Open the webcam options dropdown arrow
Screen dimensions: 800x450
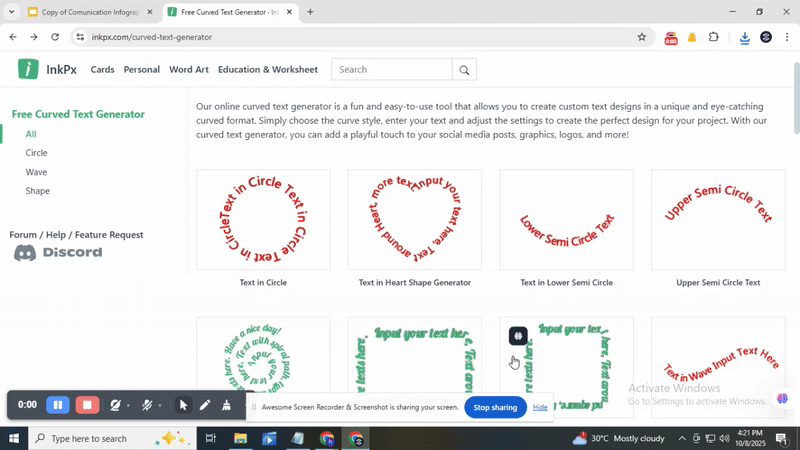coord(129,406)
